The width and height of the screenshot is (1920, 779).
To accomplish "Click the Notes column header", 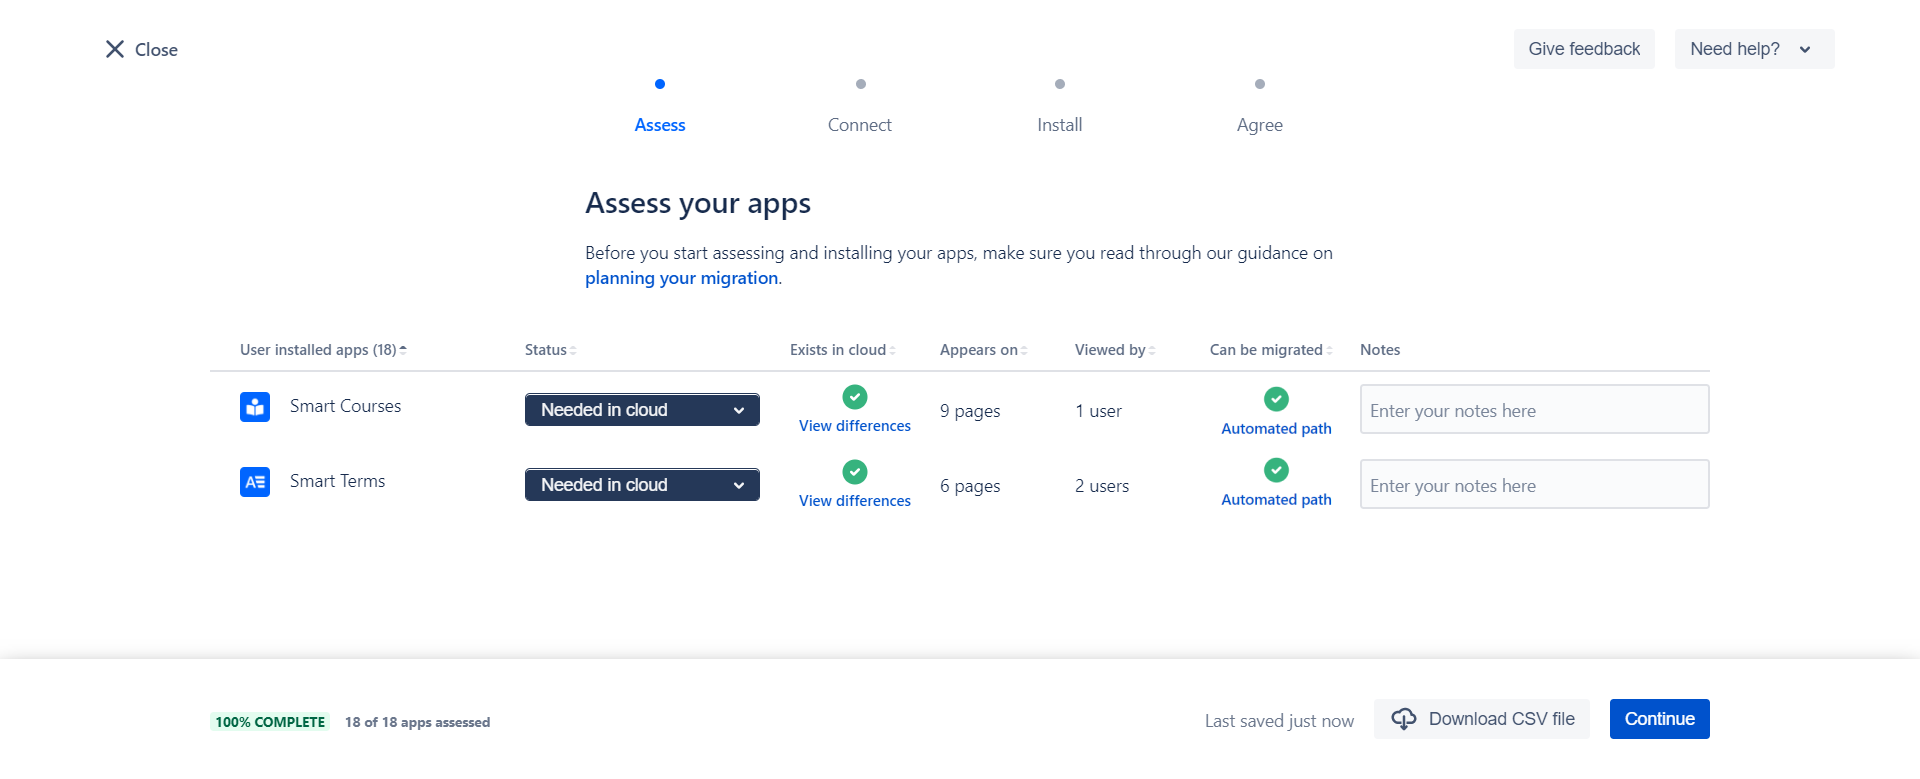I will pyautogui.click(x=1380, y=350).
